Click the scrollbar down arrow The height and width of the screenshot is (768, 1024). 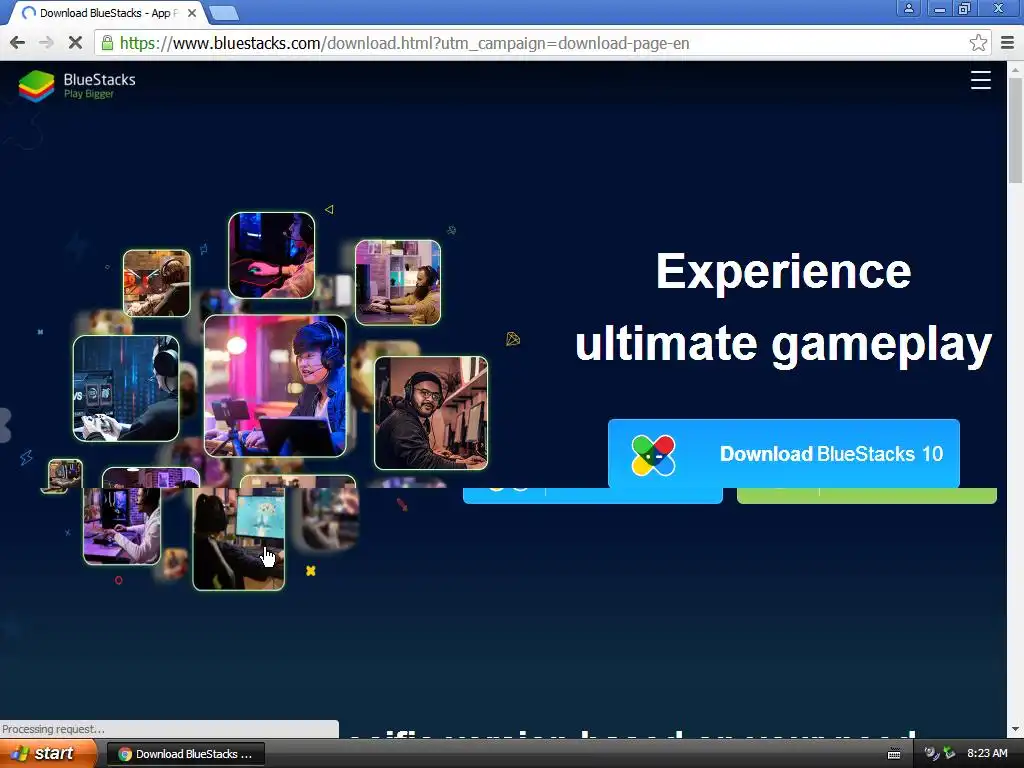click(x=1015, y=729)
